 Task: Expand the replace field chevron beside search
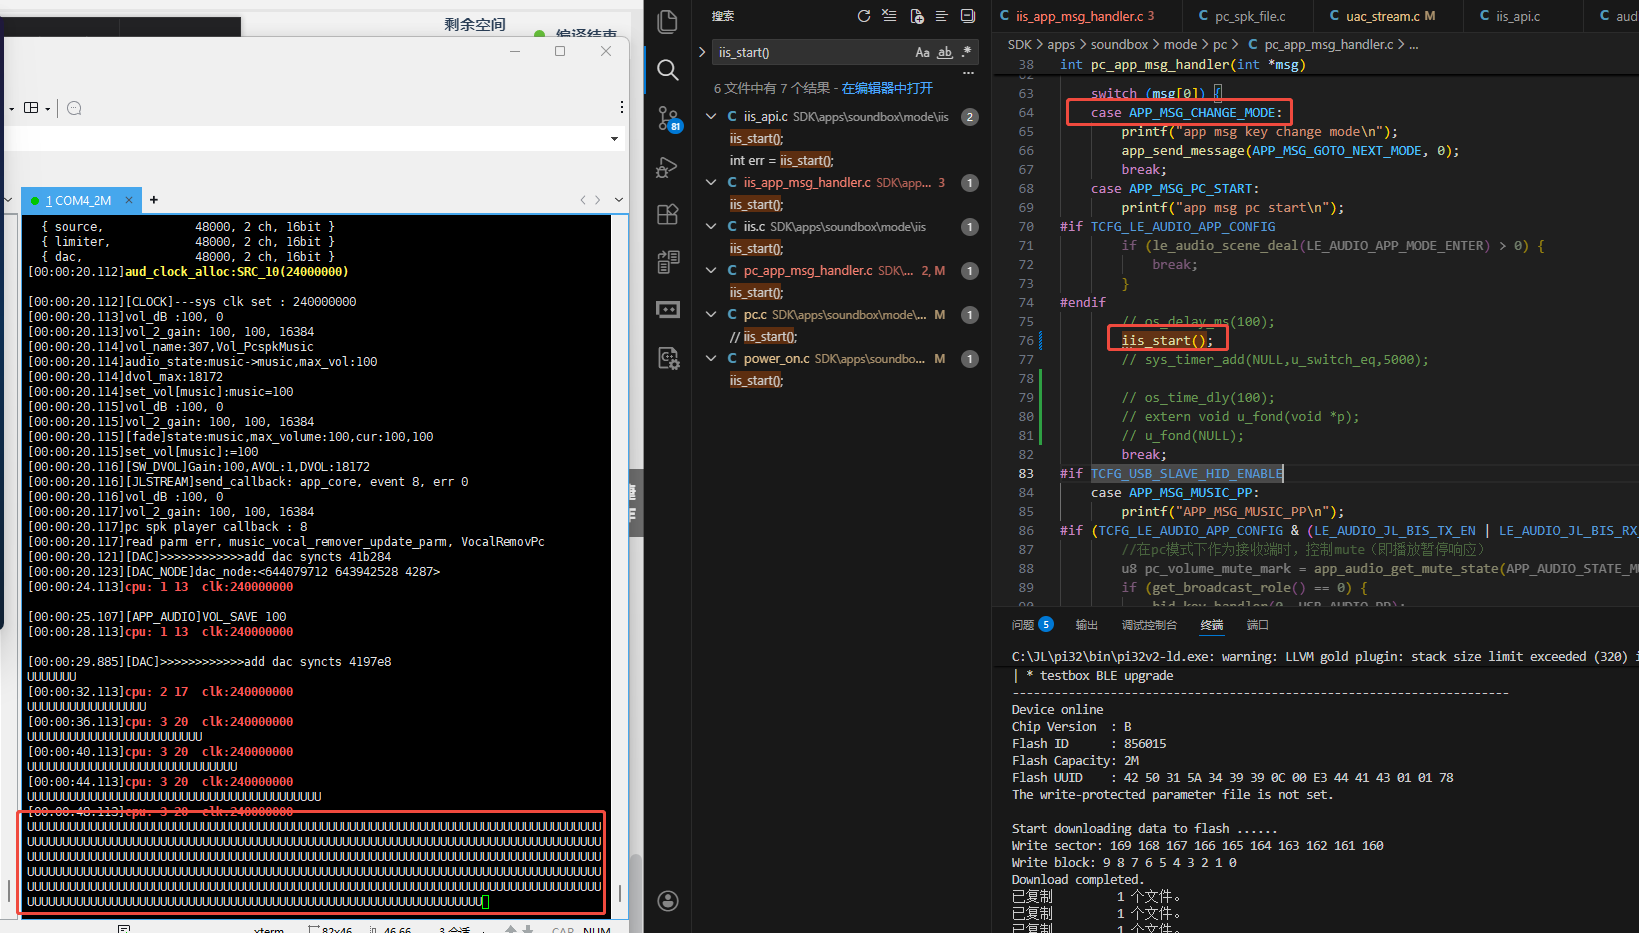coord(702,52)
